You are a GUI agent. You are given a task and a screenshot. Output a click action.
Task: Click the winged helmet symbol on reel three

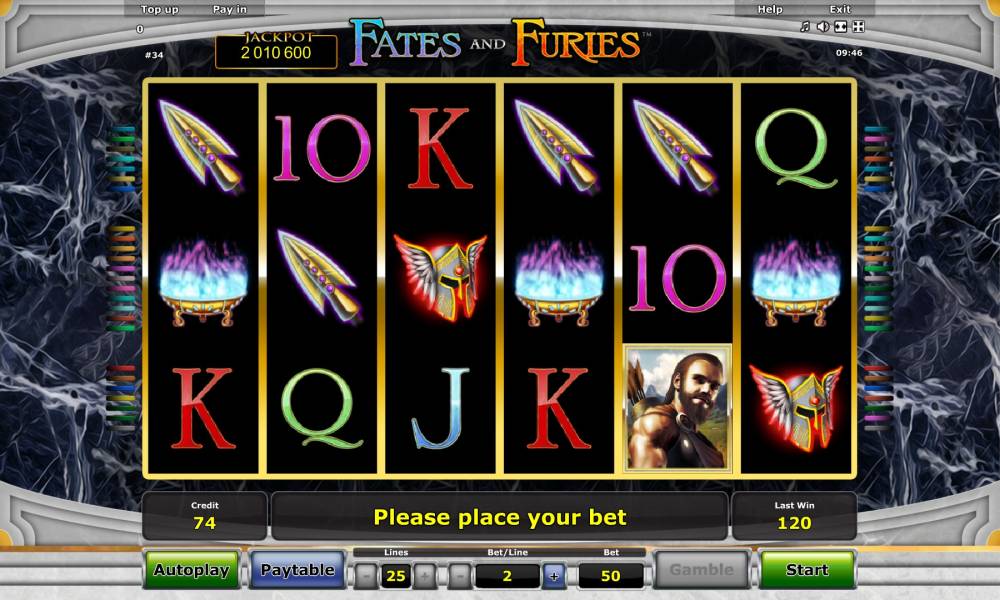[440, 277]
